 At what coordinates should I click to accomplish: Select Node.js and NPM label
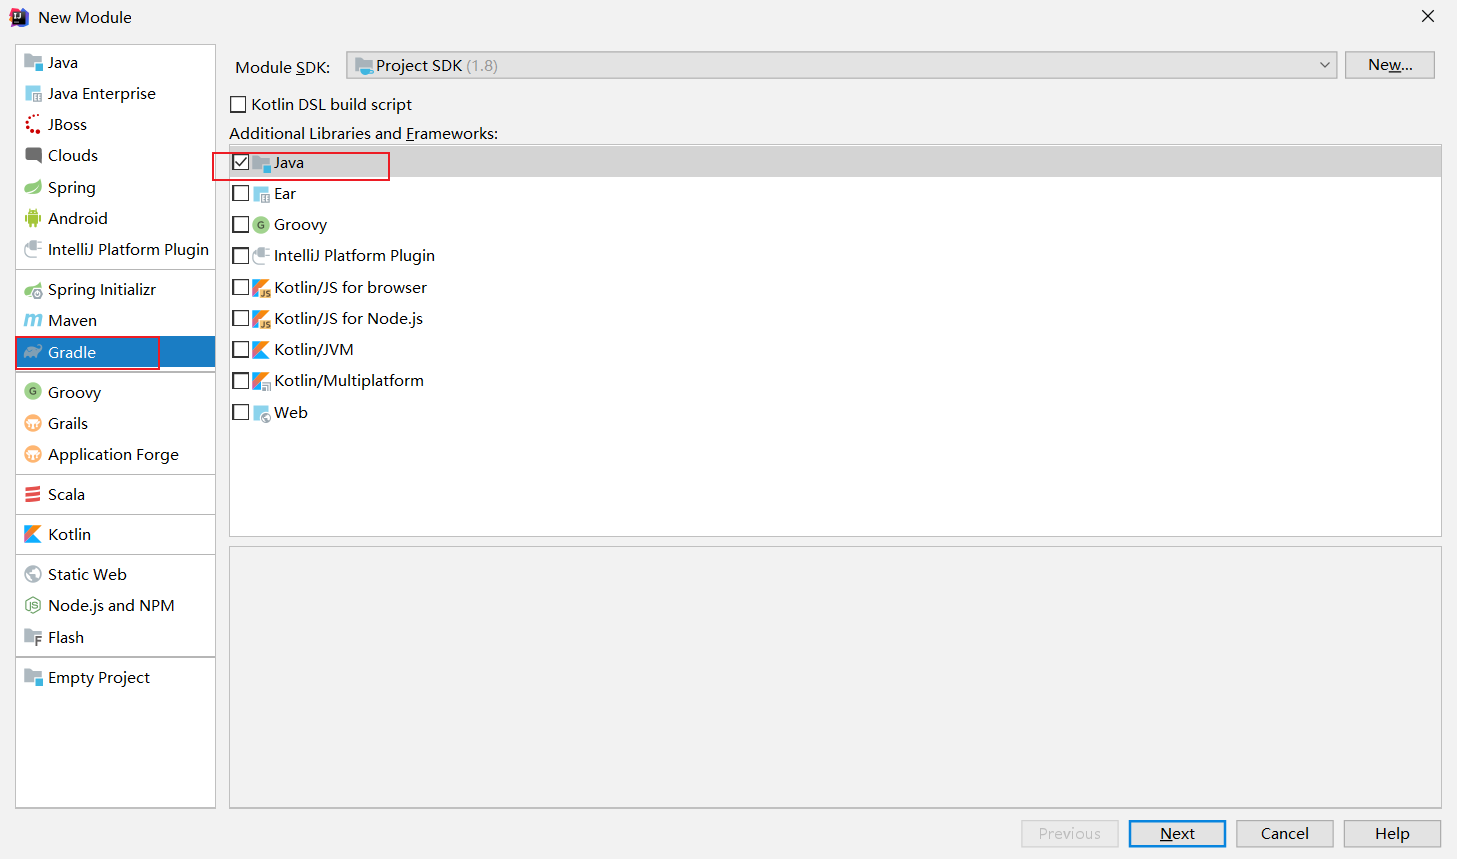112,606
